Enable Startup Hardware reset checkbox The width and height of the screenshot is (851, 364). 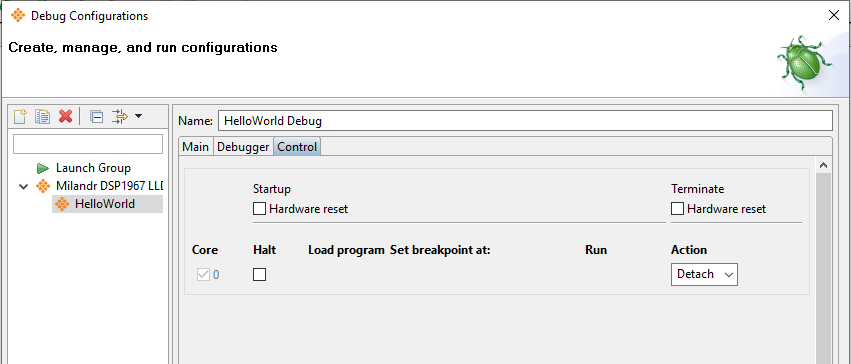pos(259,209)
